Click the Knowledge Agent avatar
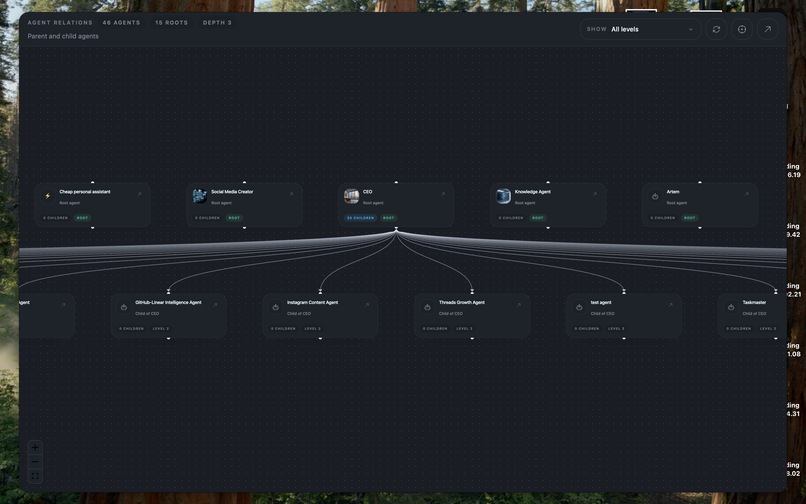 pos(503,196)
